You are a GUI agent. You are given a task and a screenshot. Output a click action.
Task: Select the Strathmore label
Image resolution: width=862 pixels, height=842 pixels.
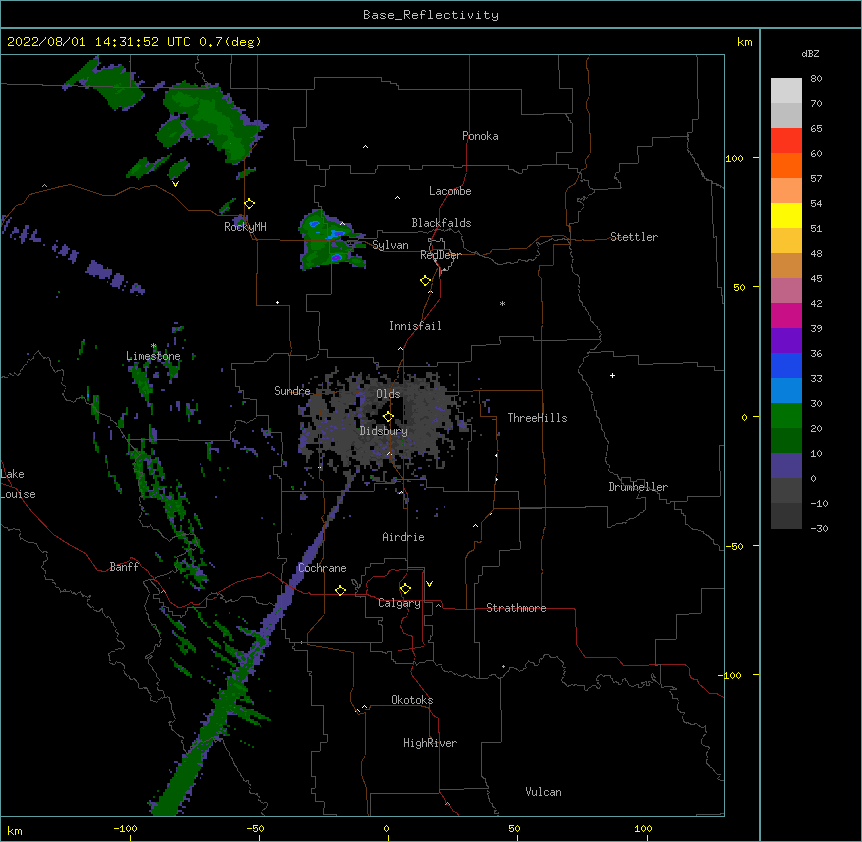[516, 608]
